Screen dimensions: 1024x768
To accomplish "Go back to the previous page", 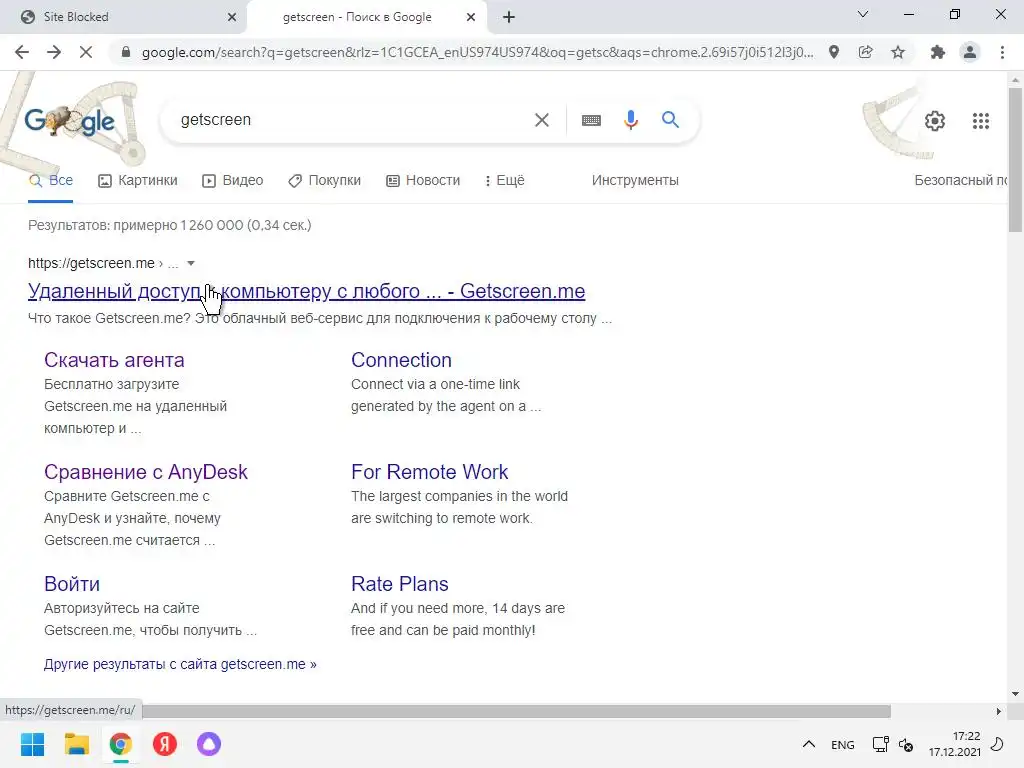I will point(22,52).
